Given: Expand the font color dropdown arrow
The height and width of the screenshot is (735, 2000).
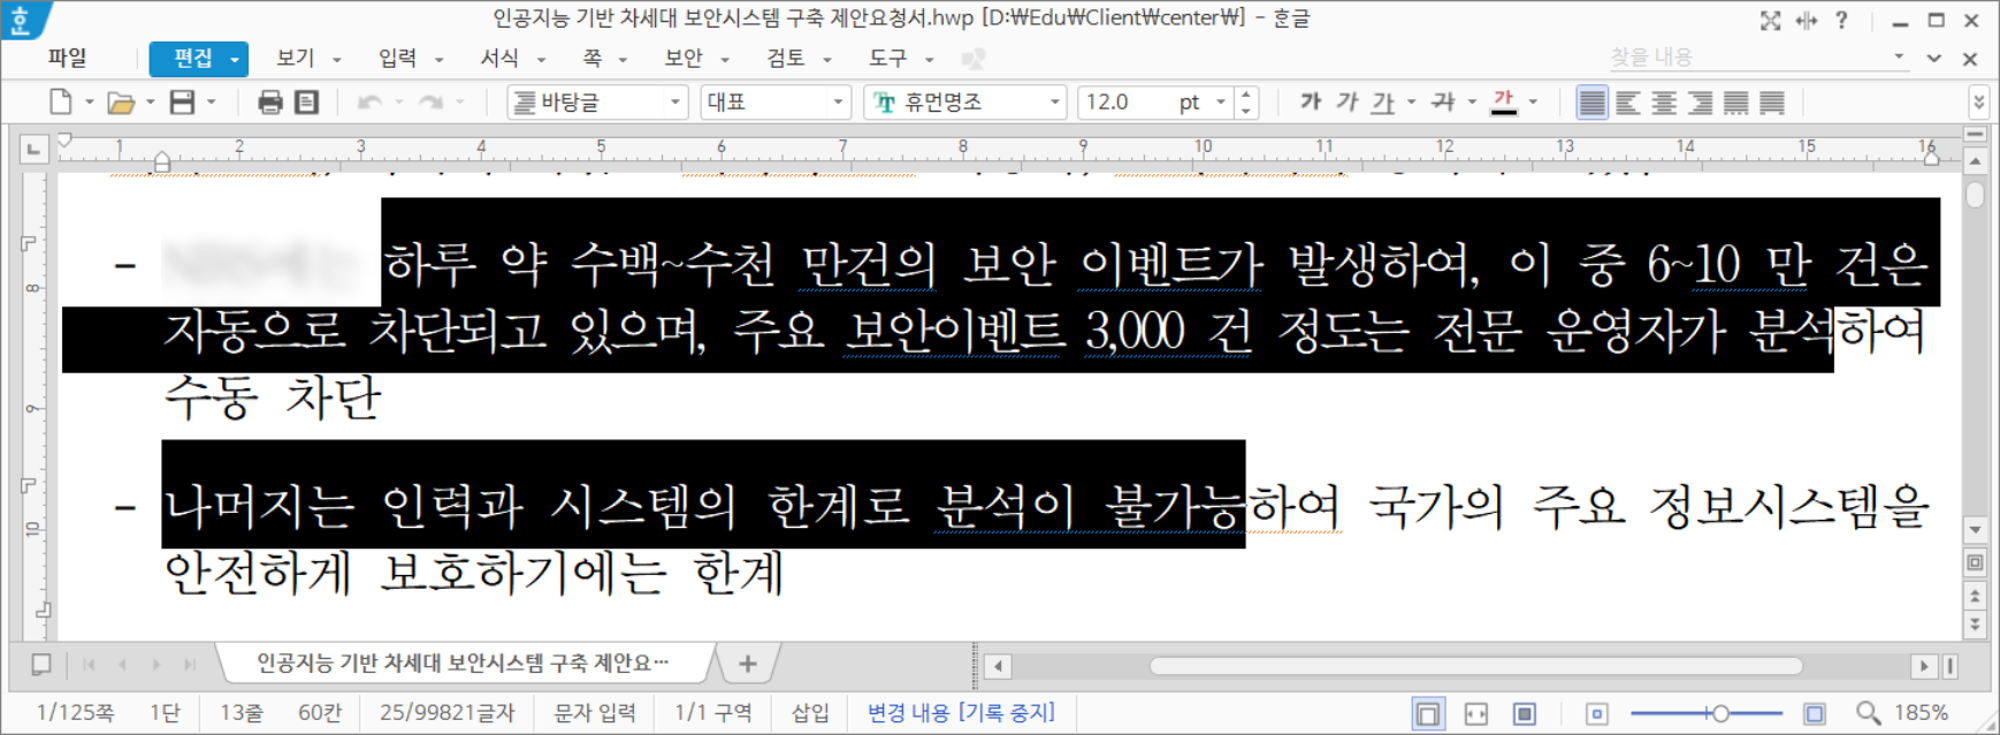Looking at the screenshot, I should [1533, 102].
